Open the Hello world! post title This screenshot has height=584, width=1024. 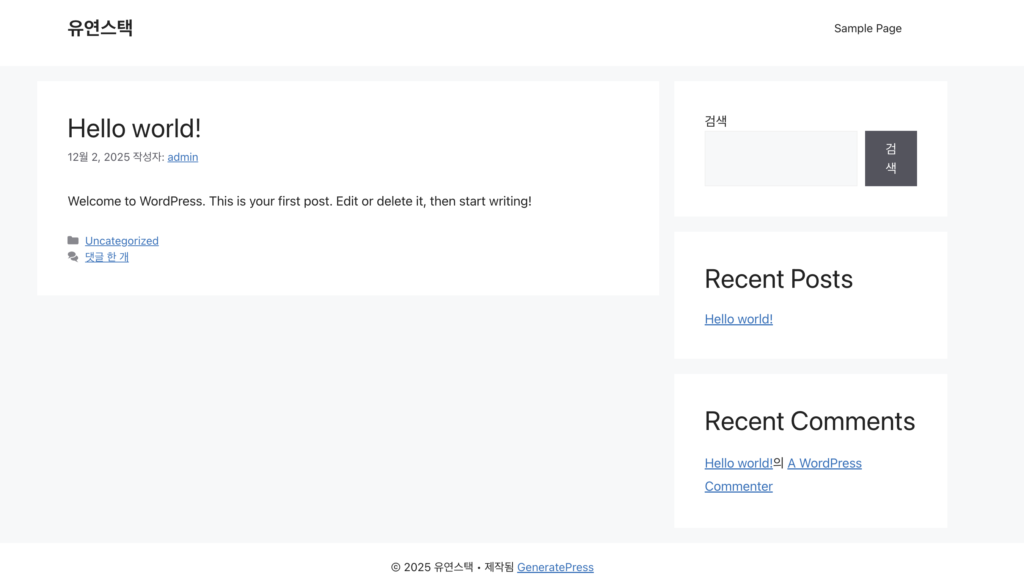[134, 128]
